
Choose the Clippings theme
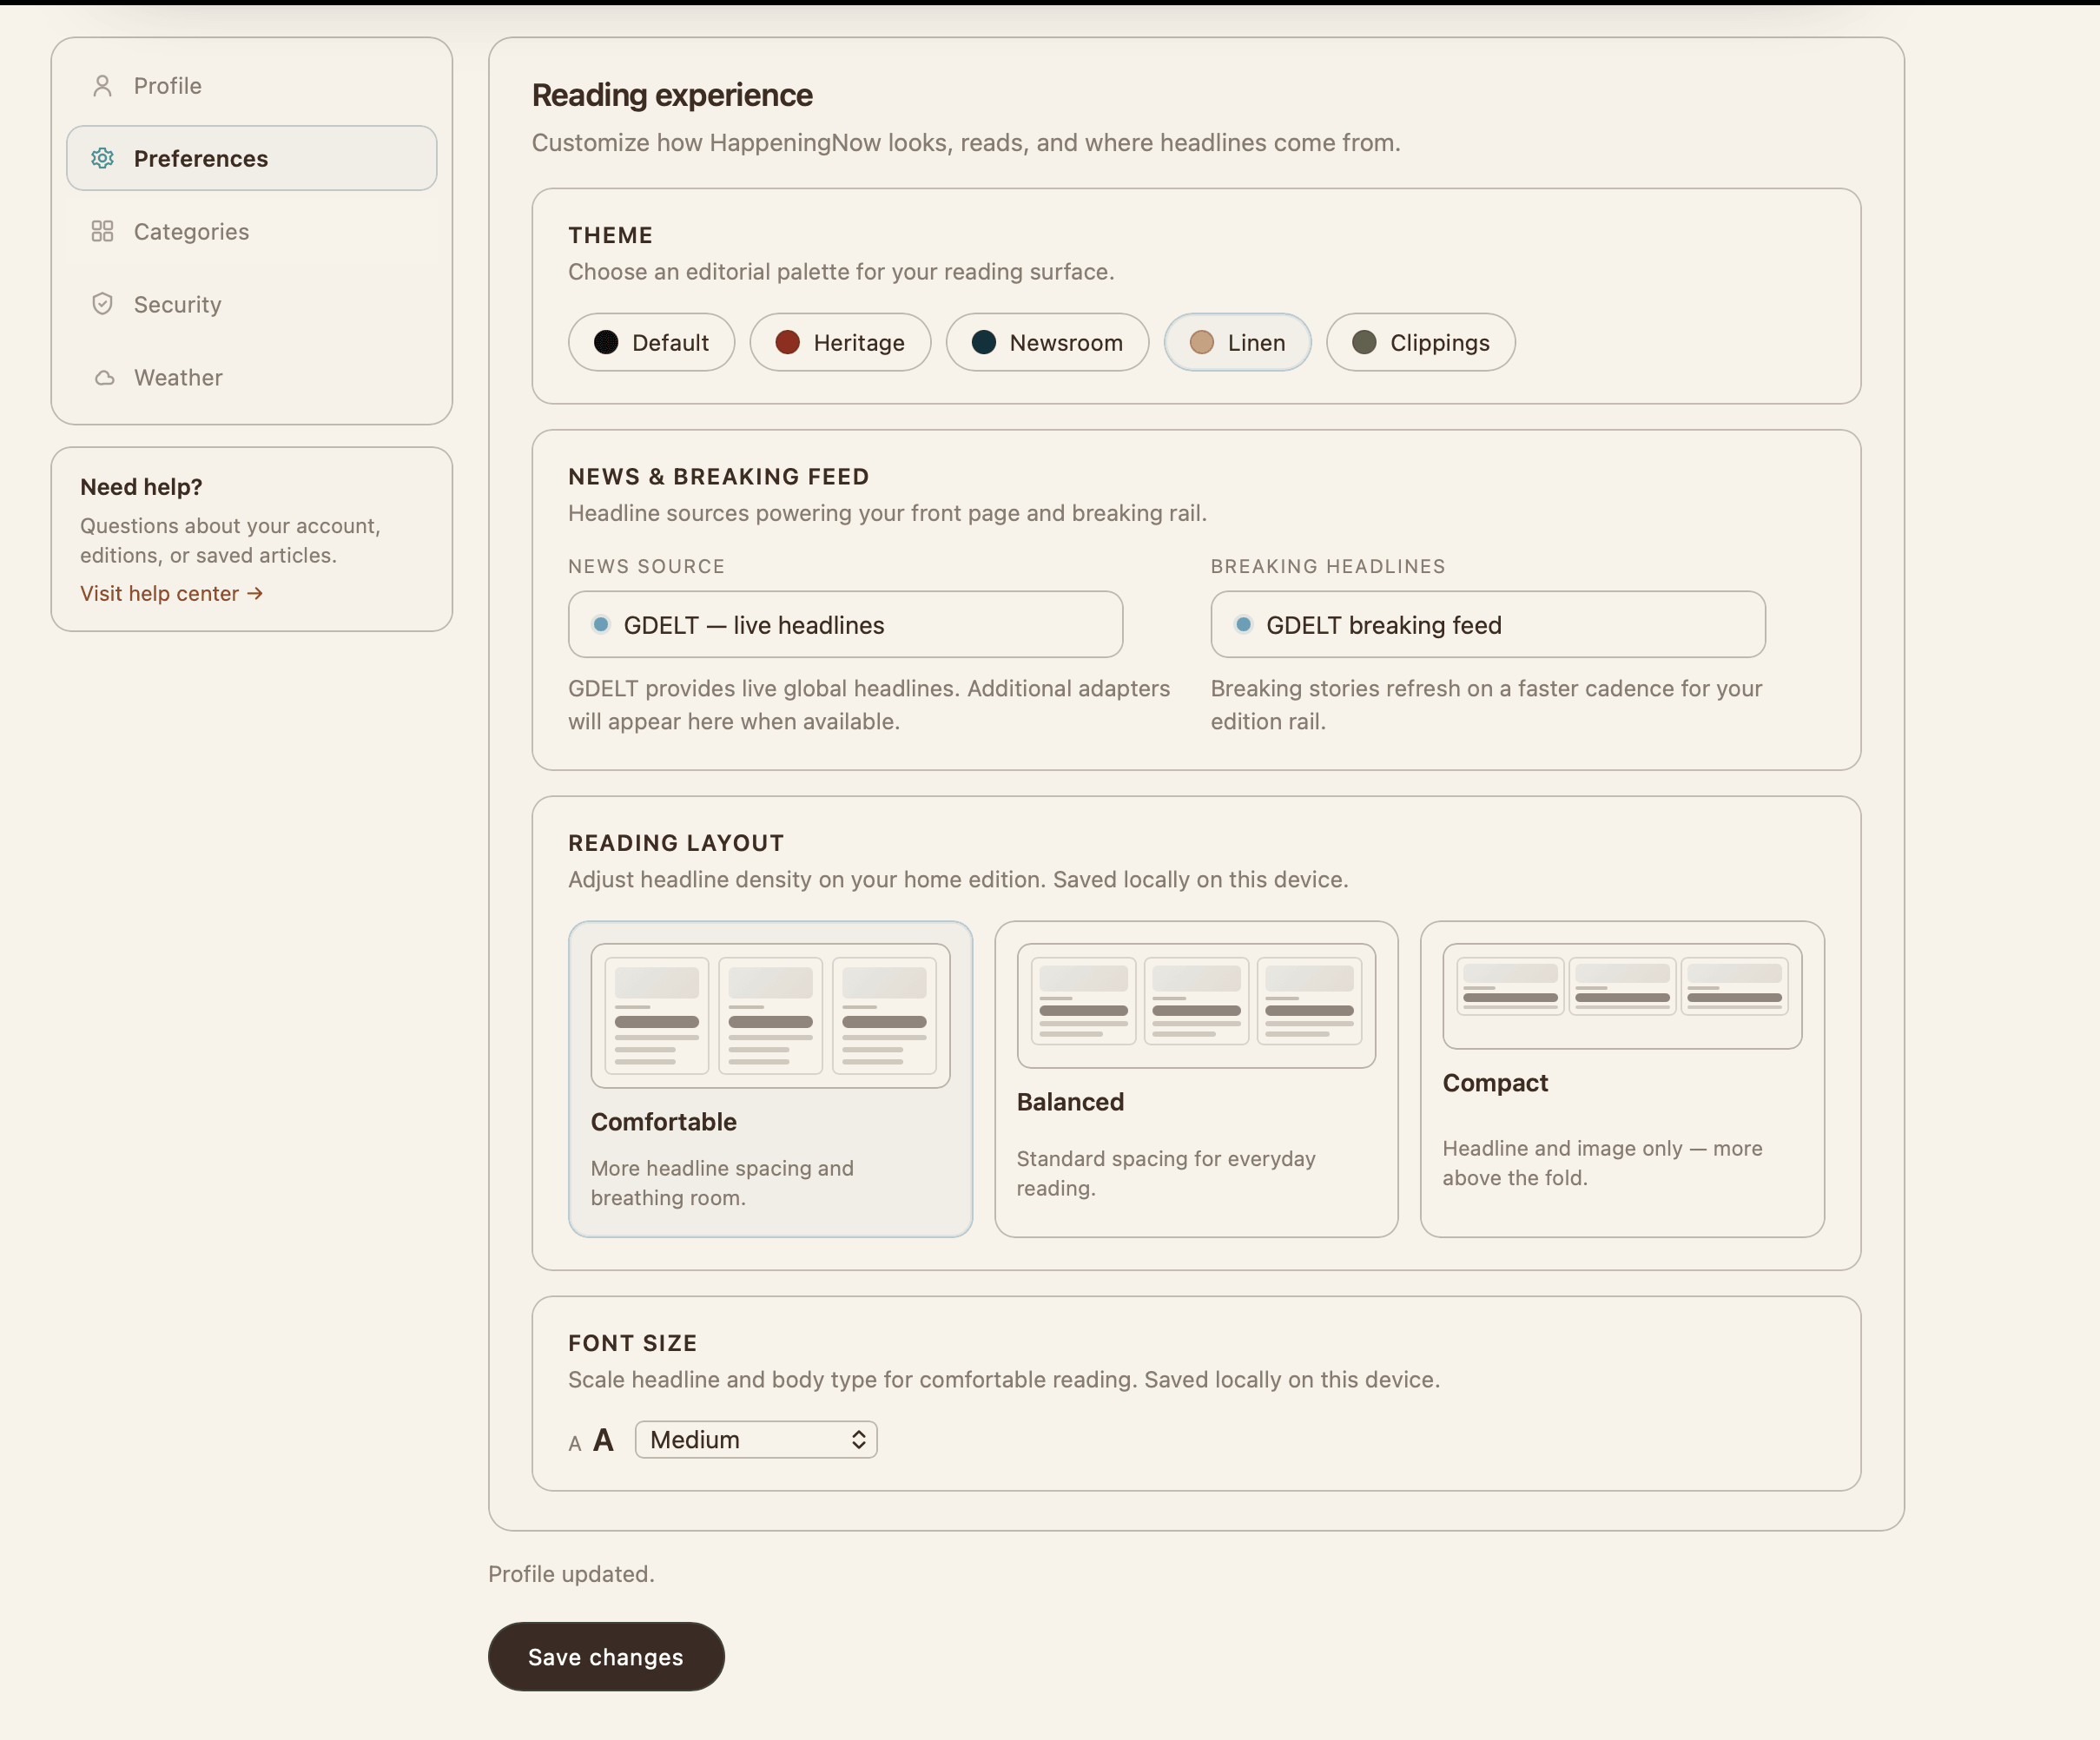coord(1420,343)
